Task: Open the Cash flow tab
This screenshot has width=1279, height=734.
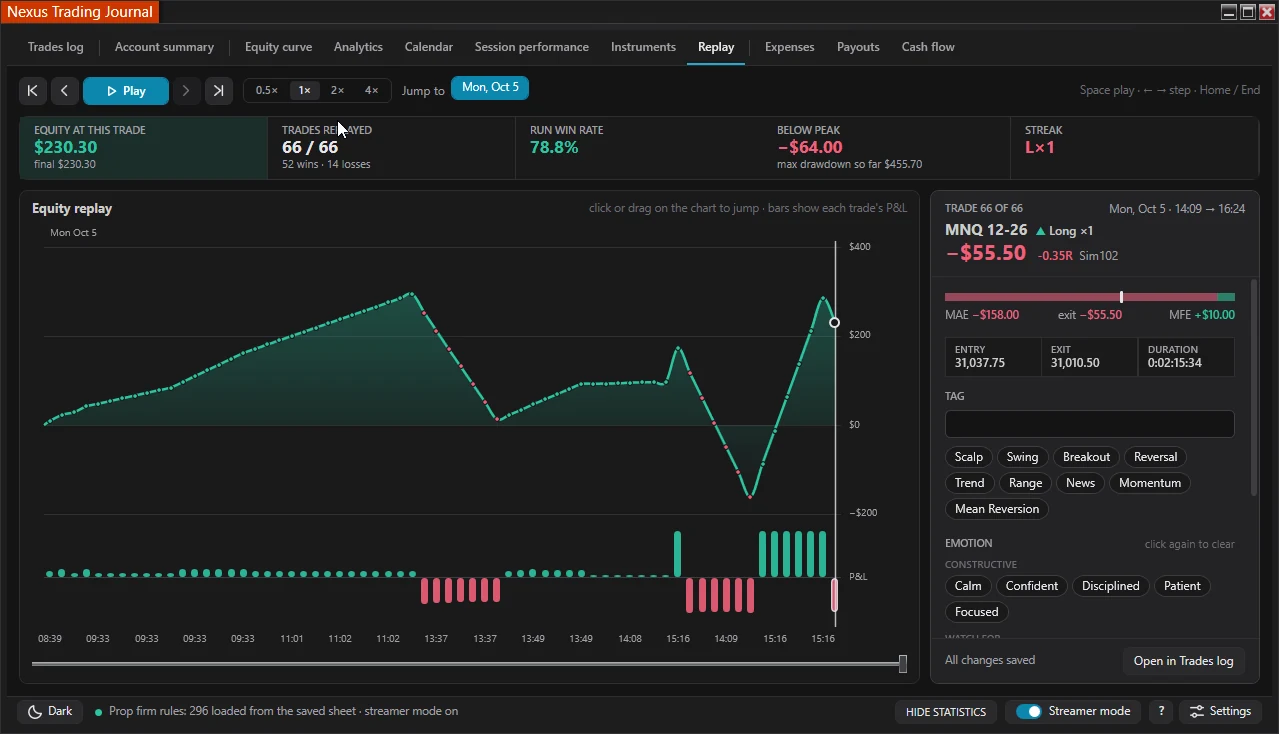Action: pyautogui.click(x=928, y=47)
